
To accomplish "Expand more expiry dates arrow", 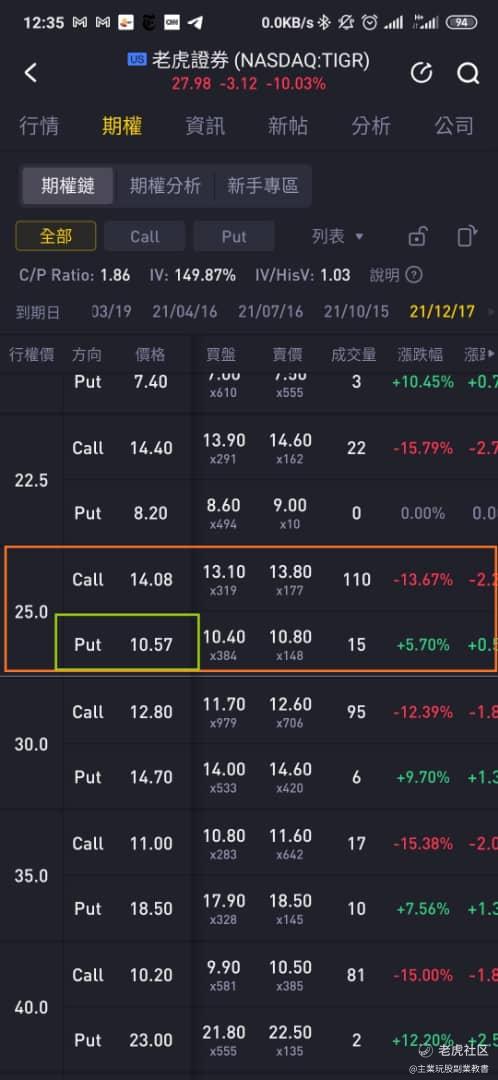I will [x=490, y=312].
